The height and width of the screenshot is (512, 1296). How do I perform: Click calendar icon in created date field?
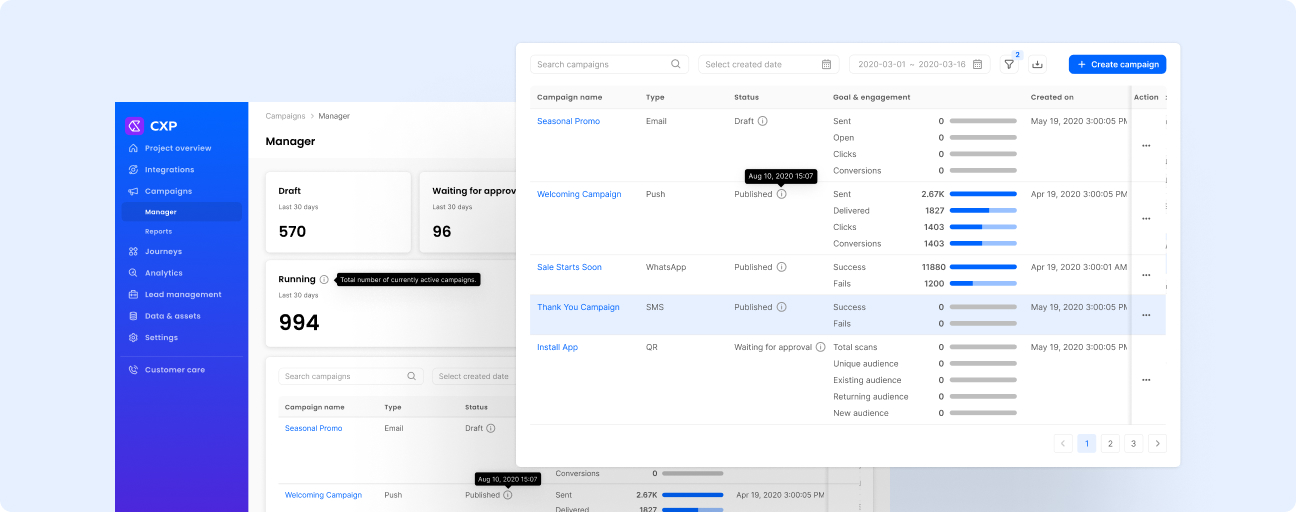pyautogui.click(x=826, y=64)
